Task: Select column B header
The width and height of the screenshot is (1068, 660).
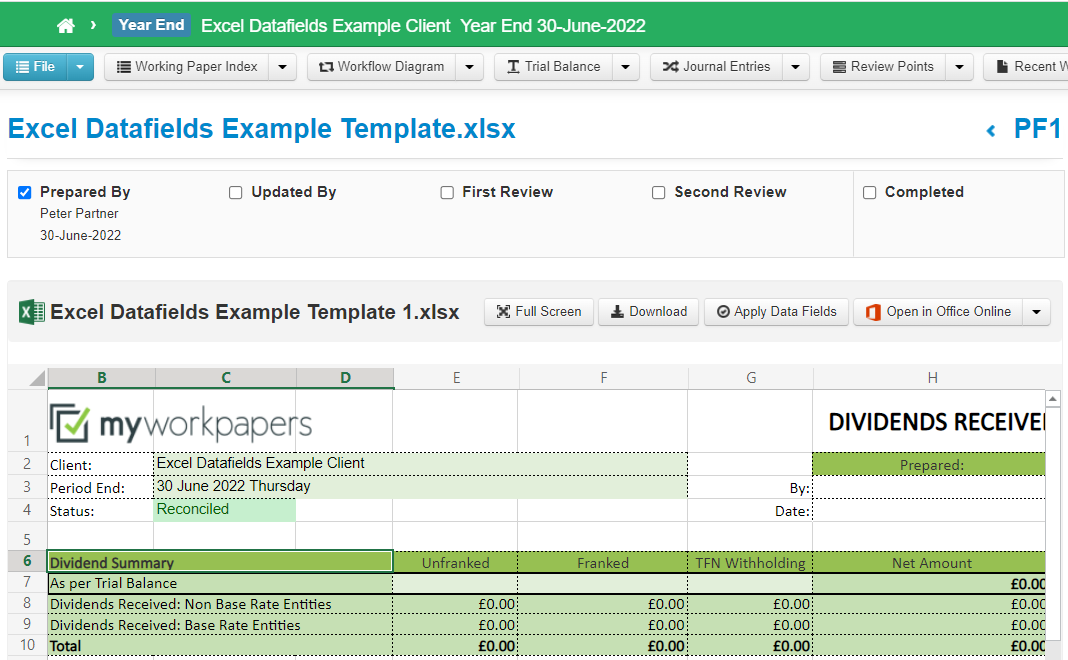Action: click(x=101, y=378)
